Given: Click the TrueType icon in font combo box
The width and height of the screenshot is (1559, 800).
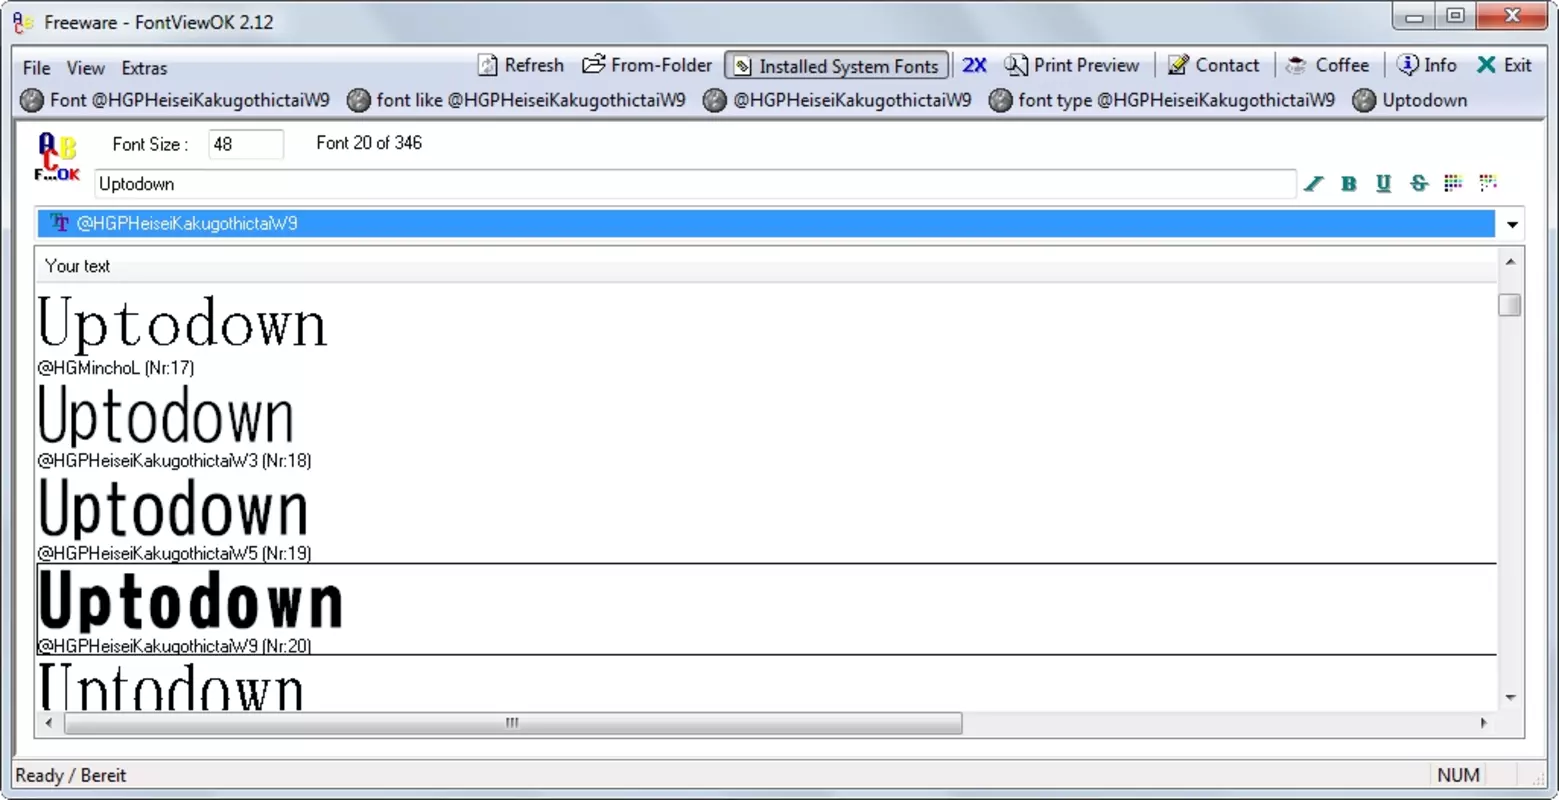Looking at the screenshot, I should (x=59, y=223).
